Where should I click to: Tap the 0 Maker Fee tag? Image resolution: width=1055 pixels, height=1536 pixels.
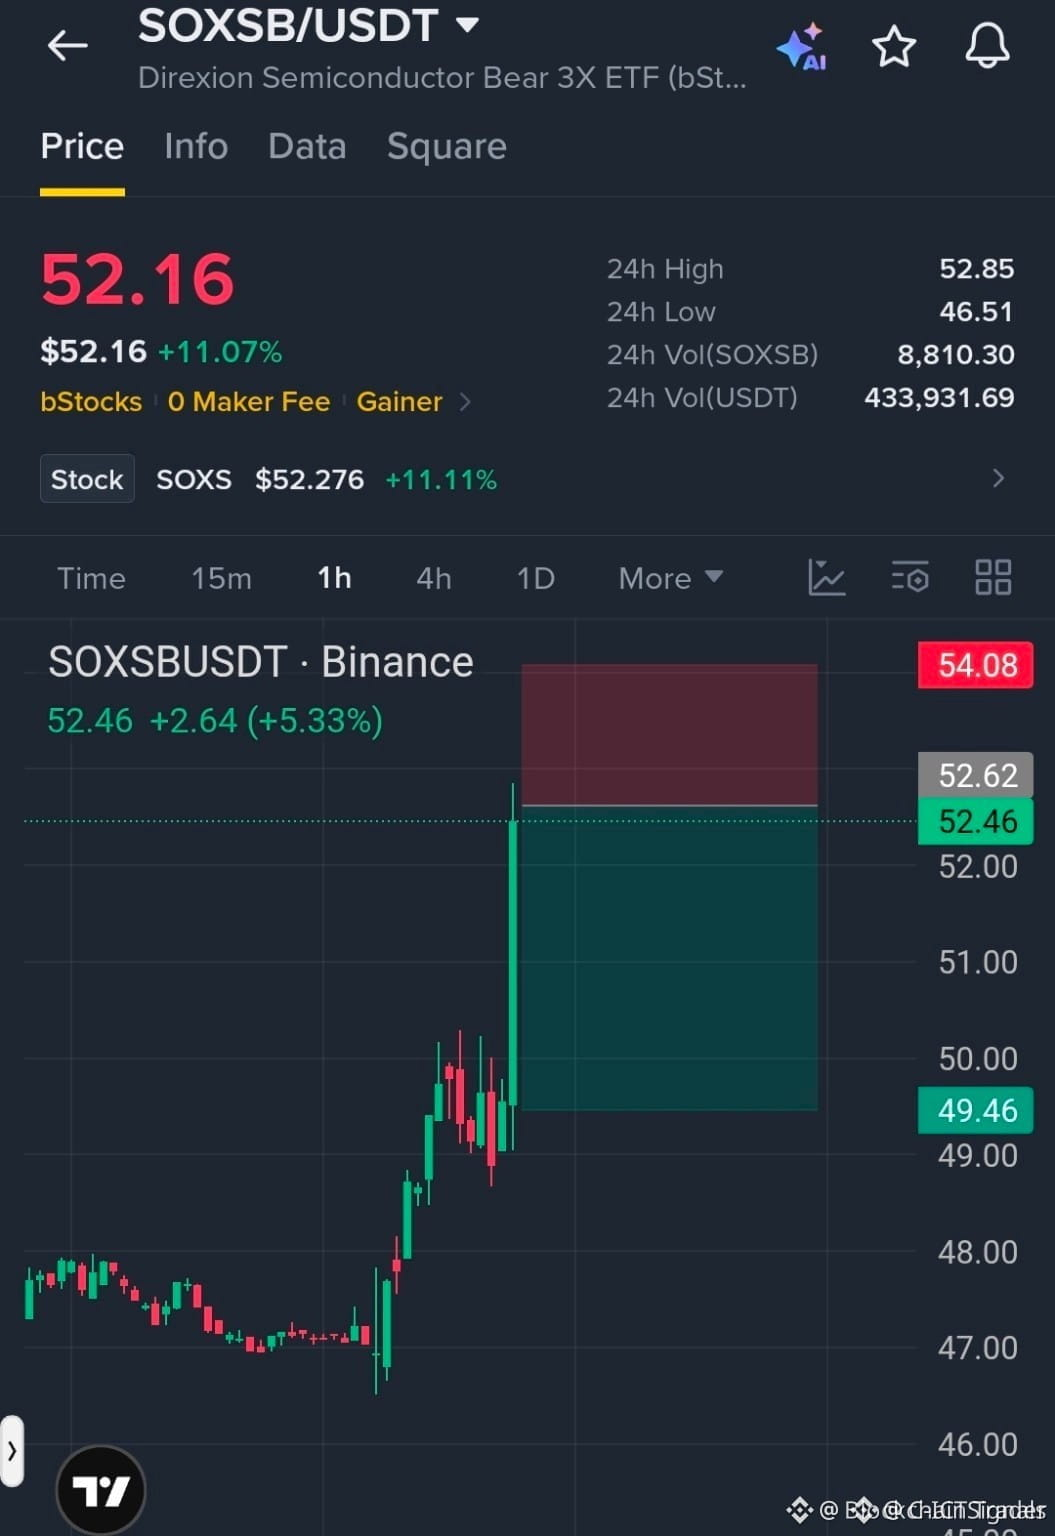249,402
